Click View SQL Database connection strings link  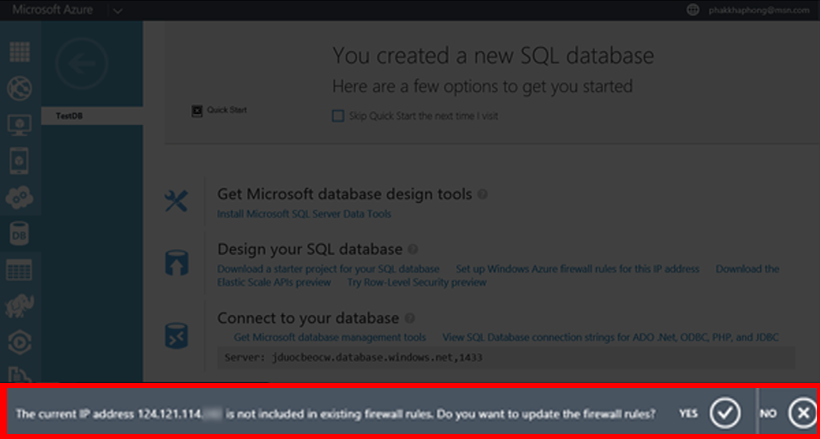610,337
